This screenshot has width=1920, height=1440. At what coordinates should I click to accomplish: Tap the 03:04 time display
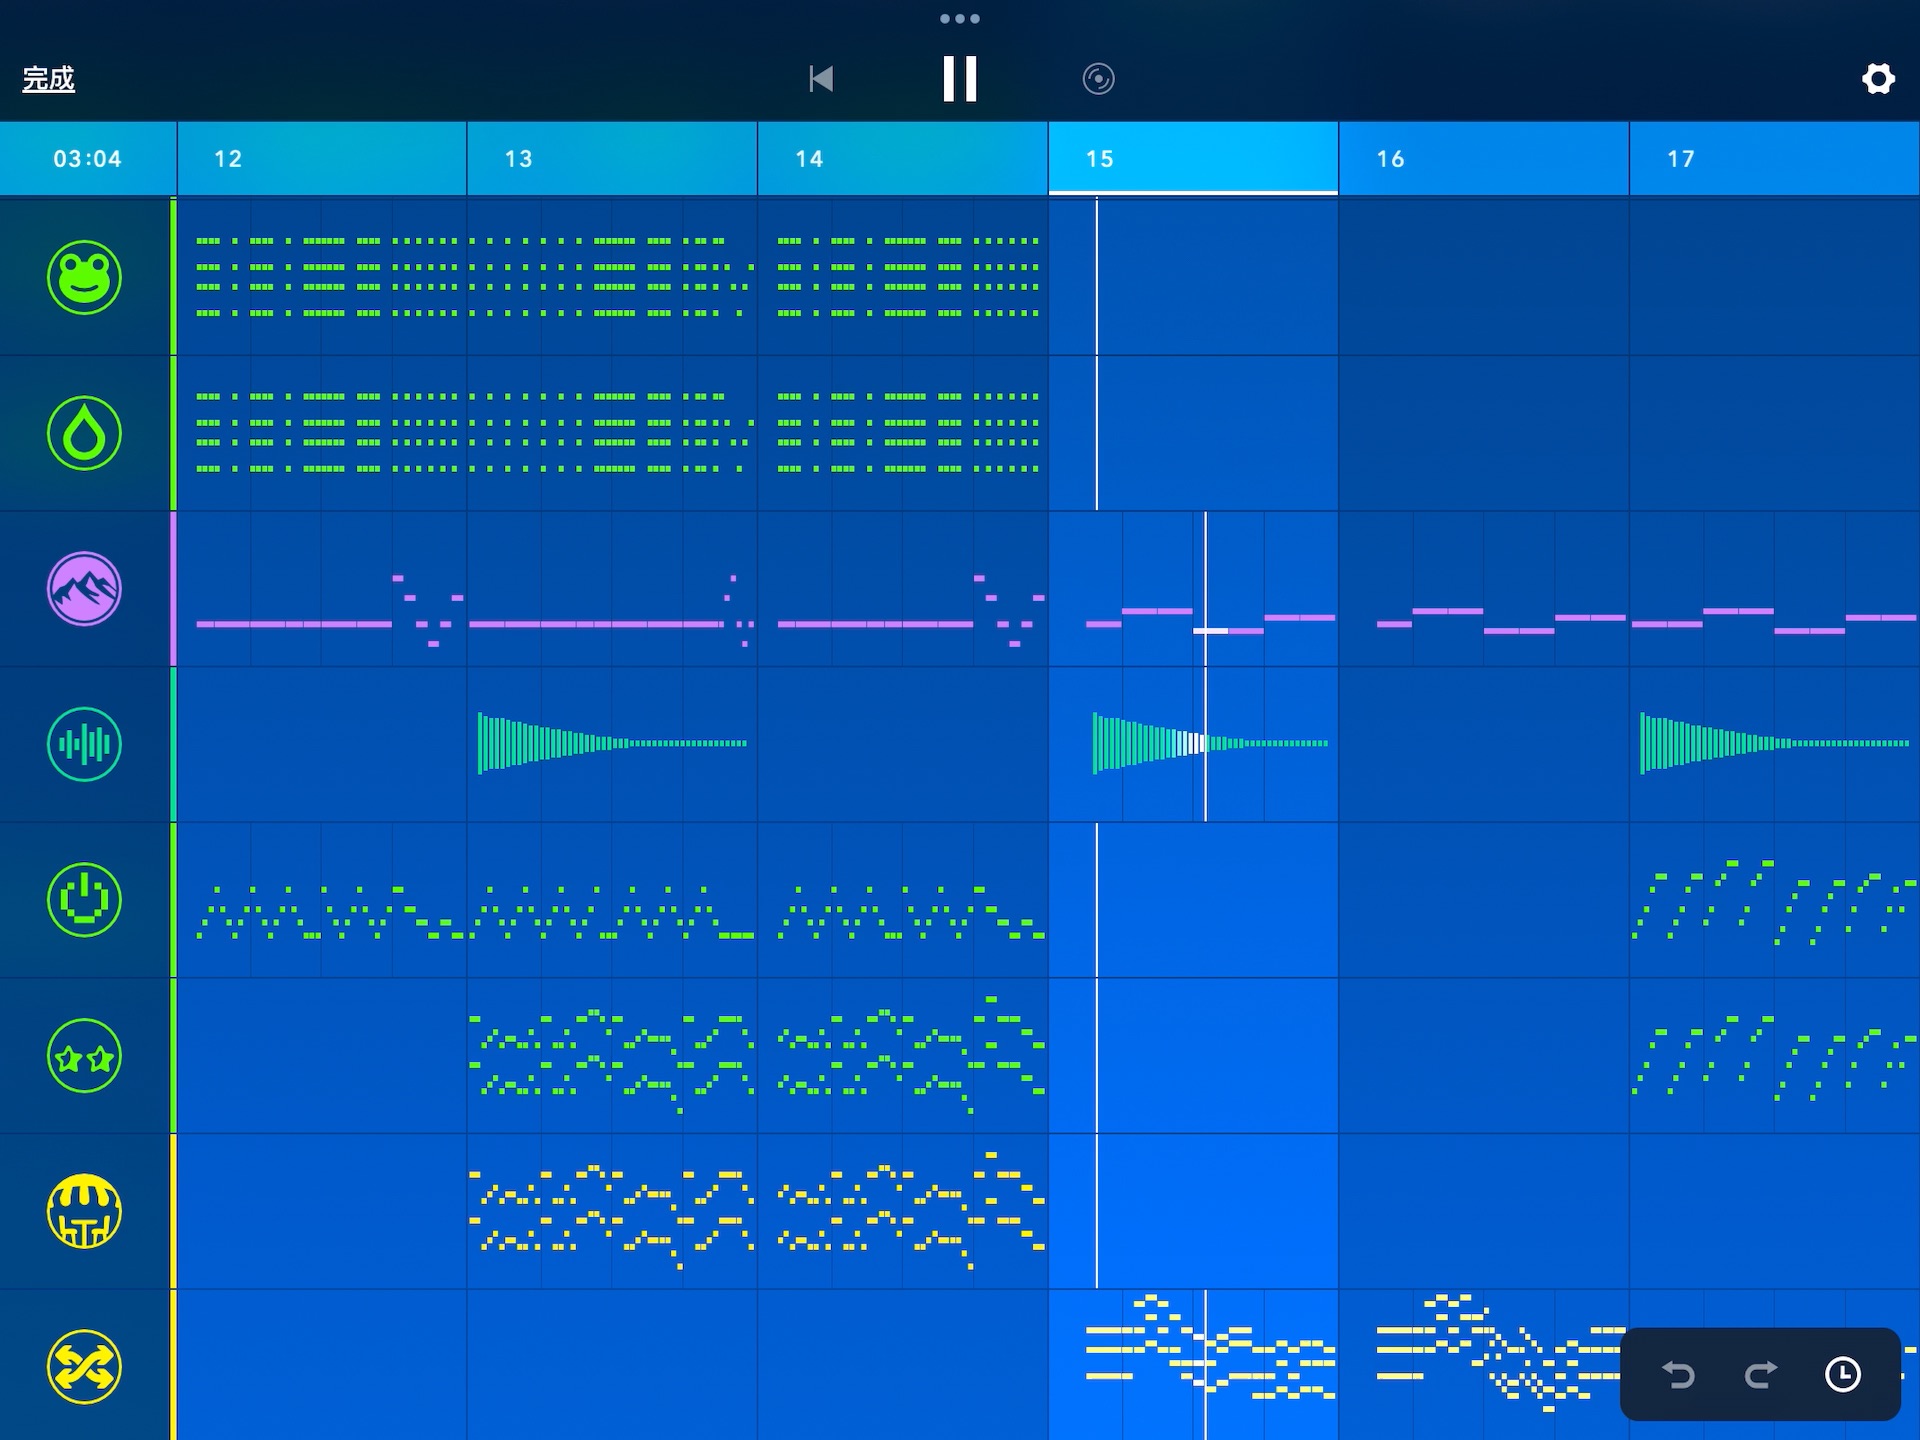[88, 159]
